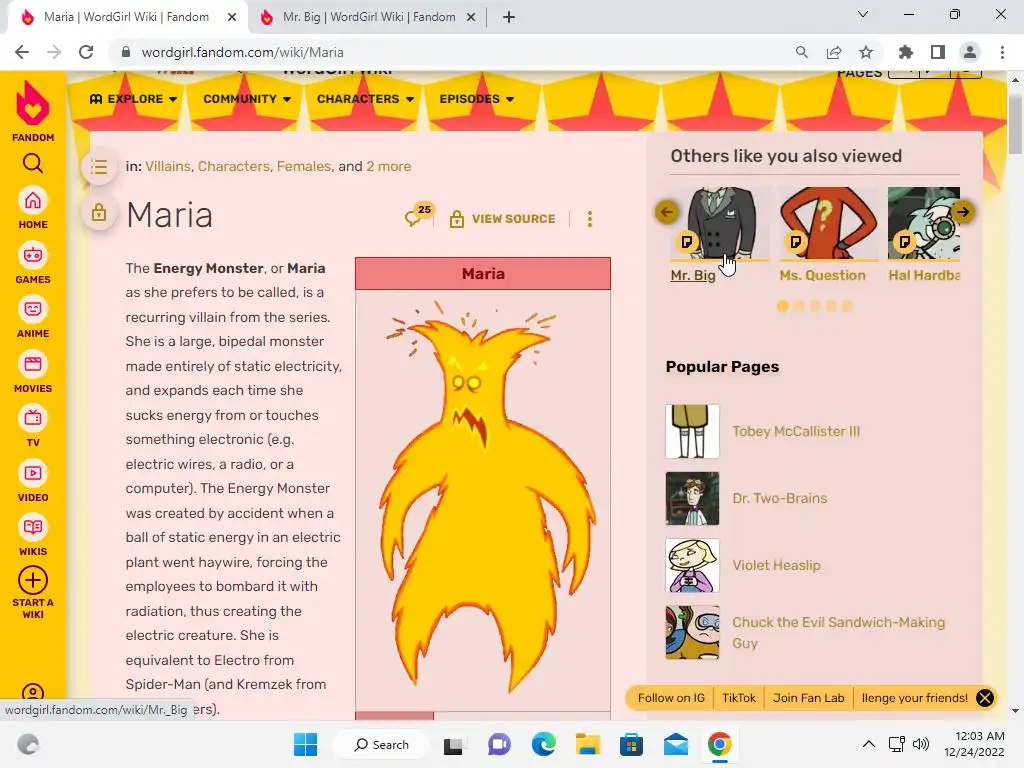1024x768 pixels.
Task: Open the page more-options vertical dots
Action: (x=590, y=219)
